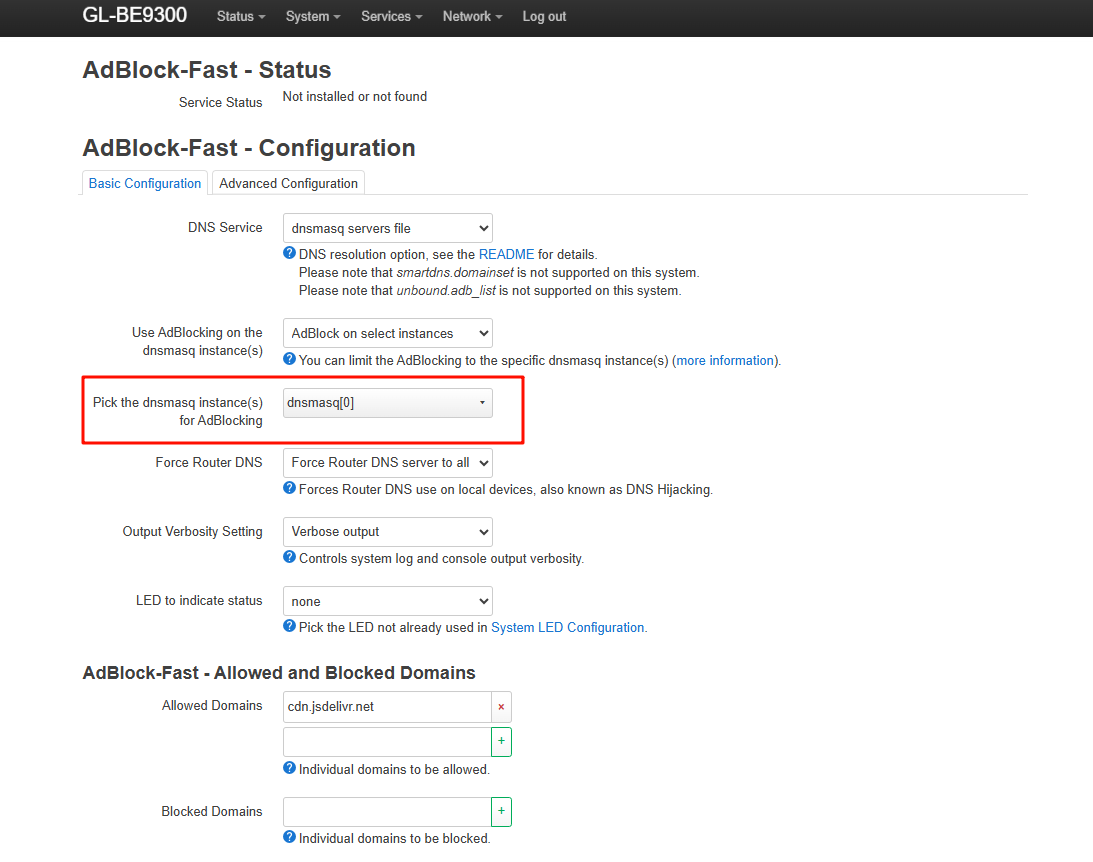
Task: Click help icon under DNS Service
Action: pyautogui.click(x=290, y=254)
